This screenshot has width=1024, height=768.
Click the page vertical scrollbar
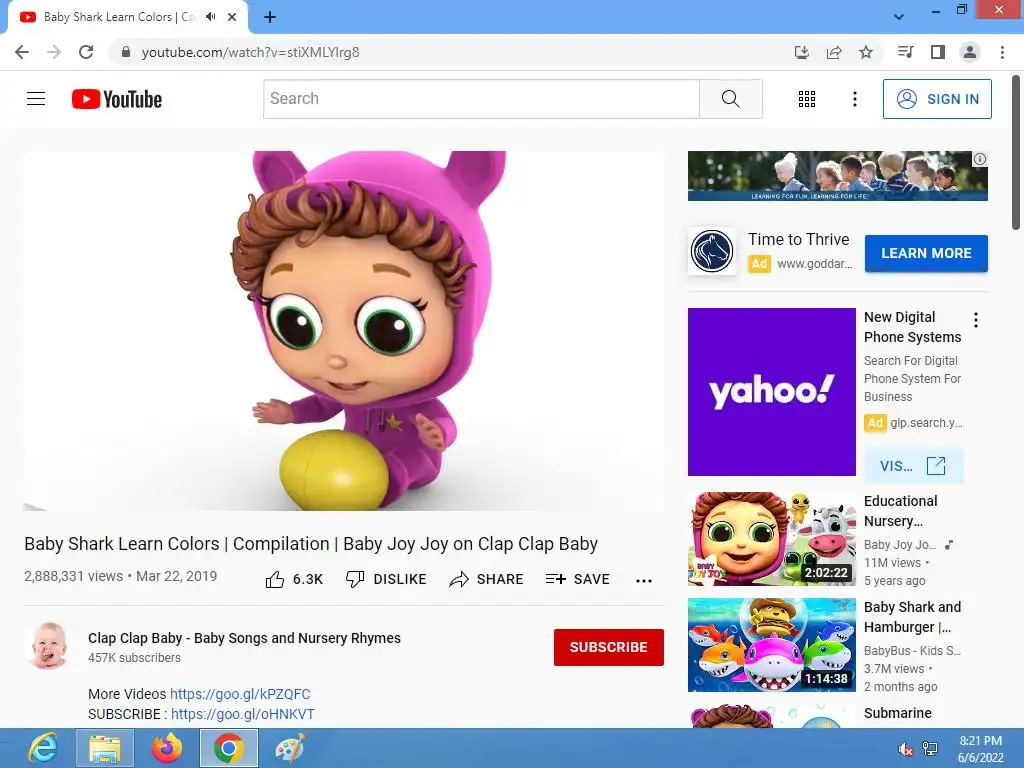tap(1016, 153)
